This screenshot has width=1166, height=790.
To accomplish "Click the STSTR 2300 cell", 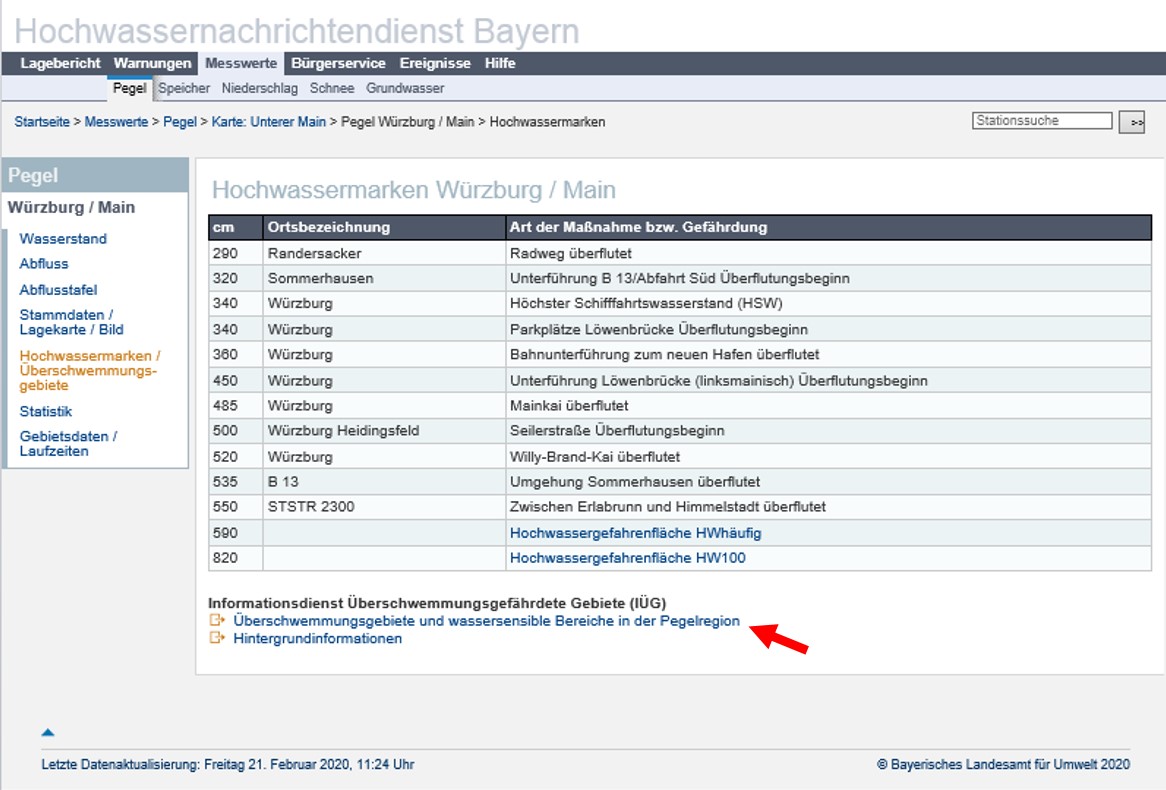I will pyautogui.click(x=384, y=507).
